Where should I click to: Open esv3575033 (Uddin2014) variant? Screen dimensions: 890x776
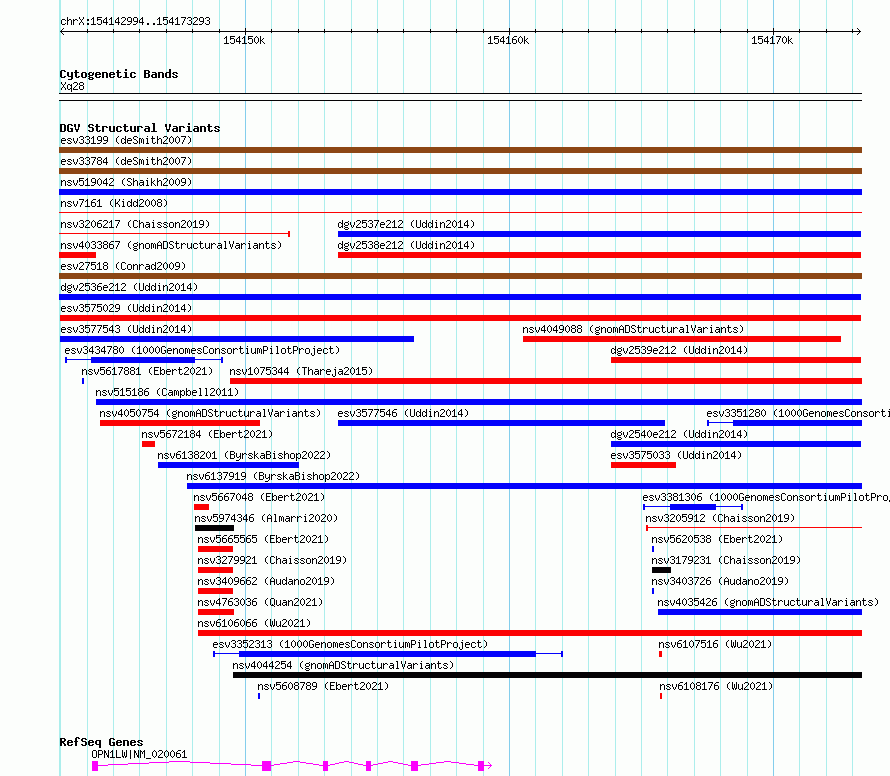(x=677, y=455)
